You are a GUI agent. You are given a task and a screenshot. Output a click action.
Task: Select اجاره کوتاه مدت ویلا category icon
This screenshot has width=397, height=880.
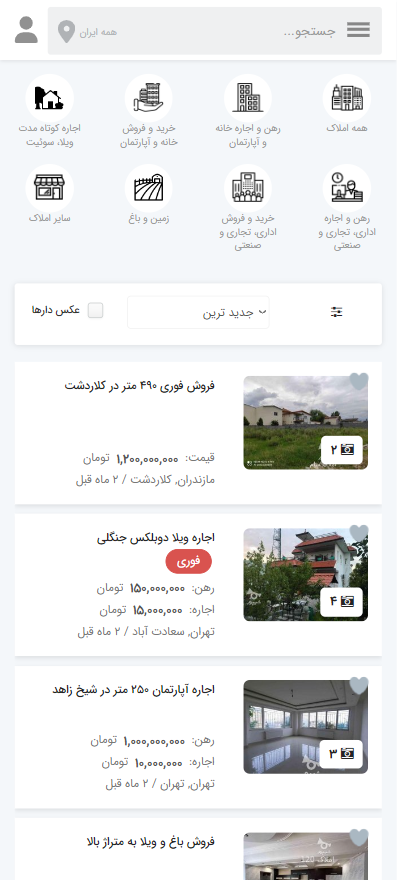coord(49,98)
